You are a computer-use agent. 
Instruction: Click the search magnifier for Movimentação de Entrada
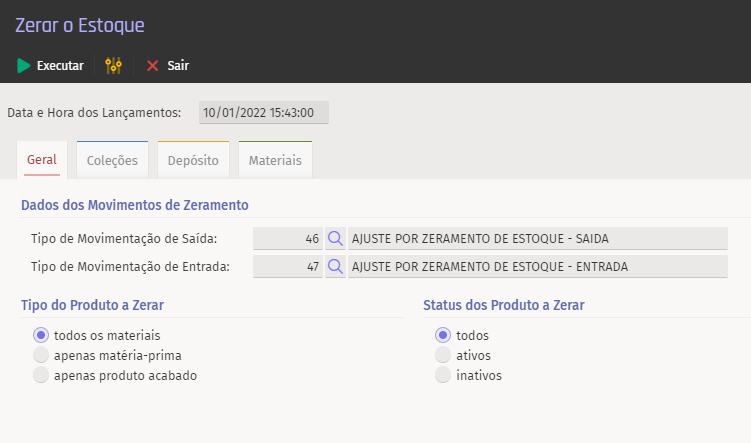click(x=336, y=266)
